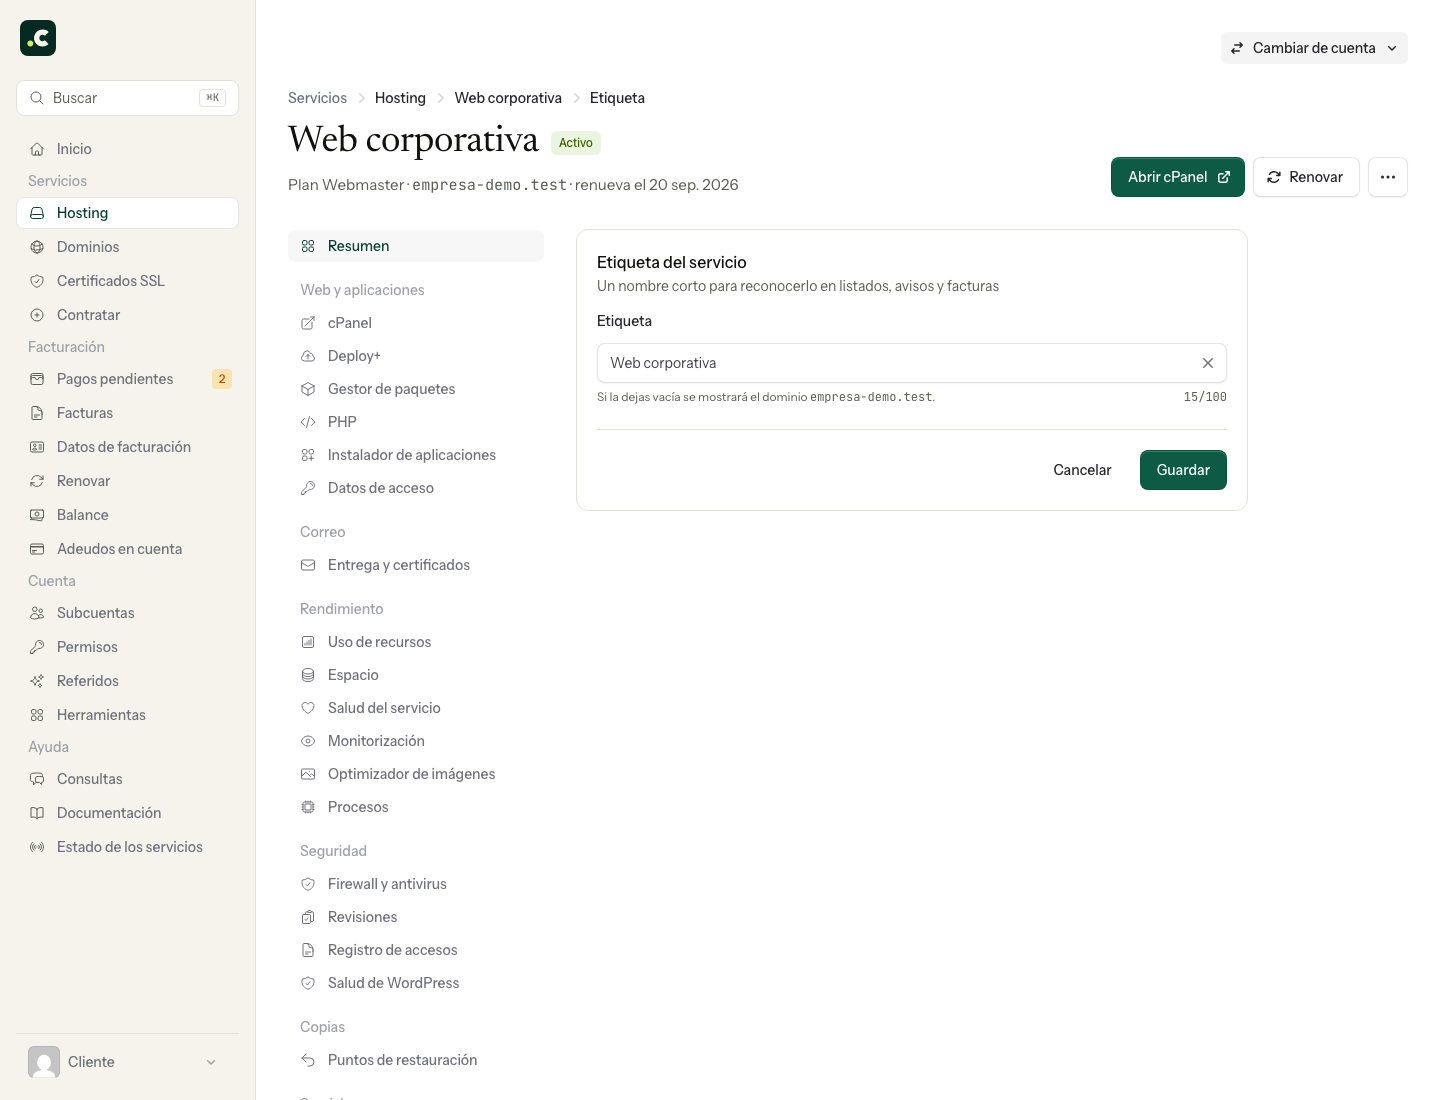
Task: Click the app logo in the top-left corner
Action: click(x=38, y=38)
